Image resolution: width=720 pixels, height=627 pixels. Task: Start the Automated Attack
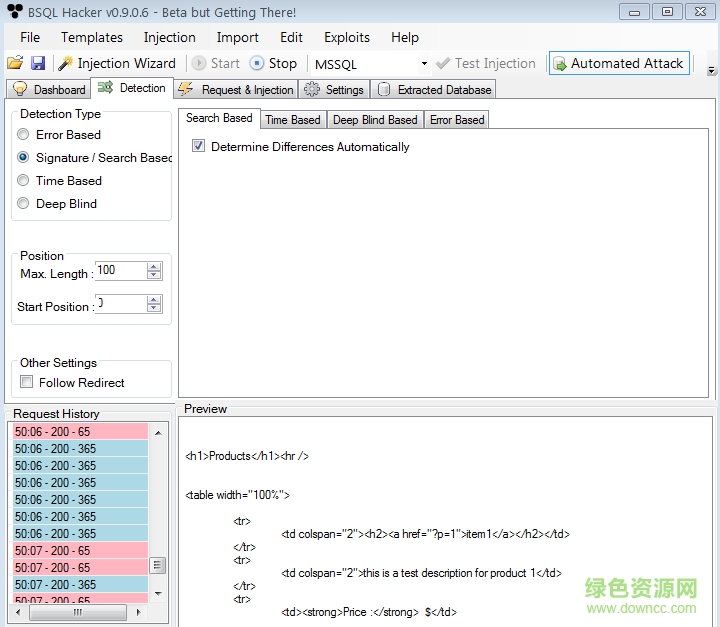coord(618,63)
